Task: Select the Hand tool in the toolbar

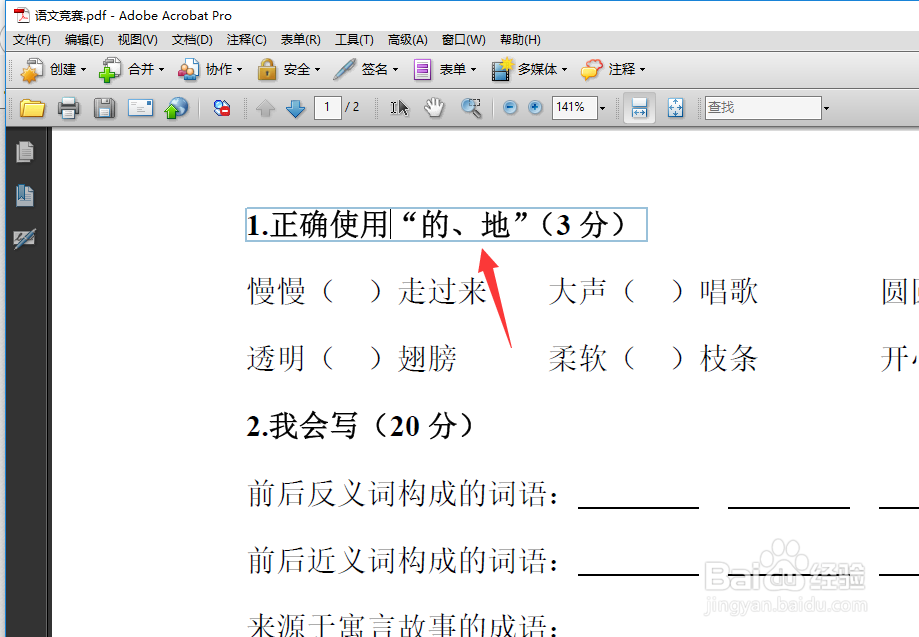Action: coord(433,106)
